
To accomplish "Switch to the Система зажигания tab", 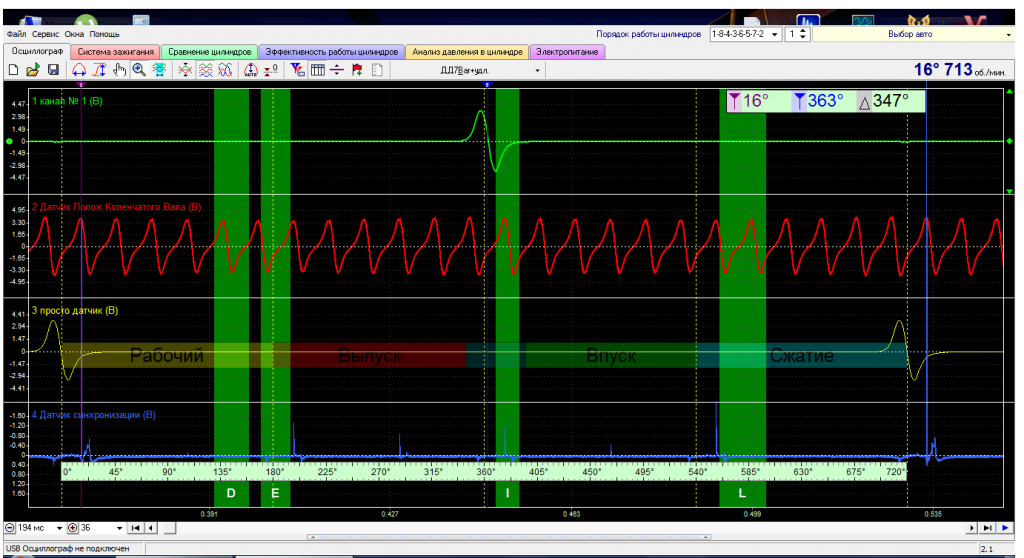I will tap(115, 52).
